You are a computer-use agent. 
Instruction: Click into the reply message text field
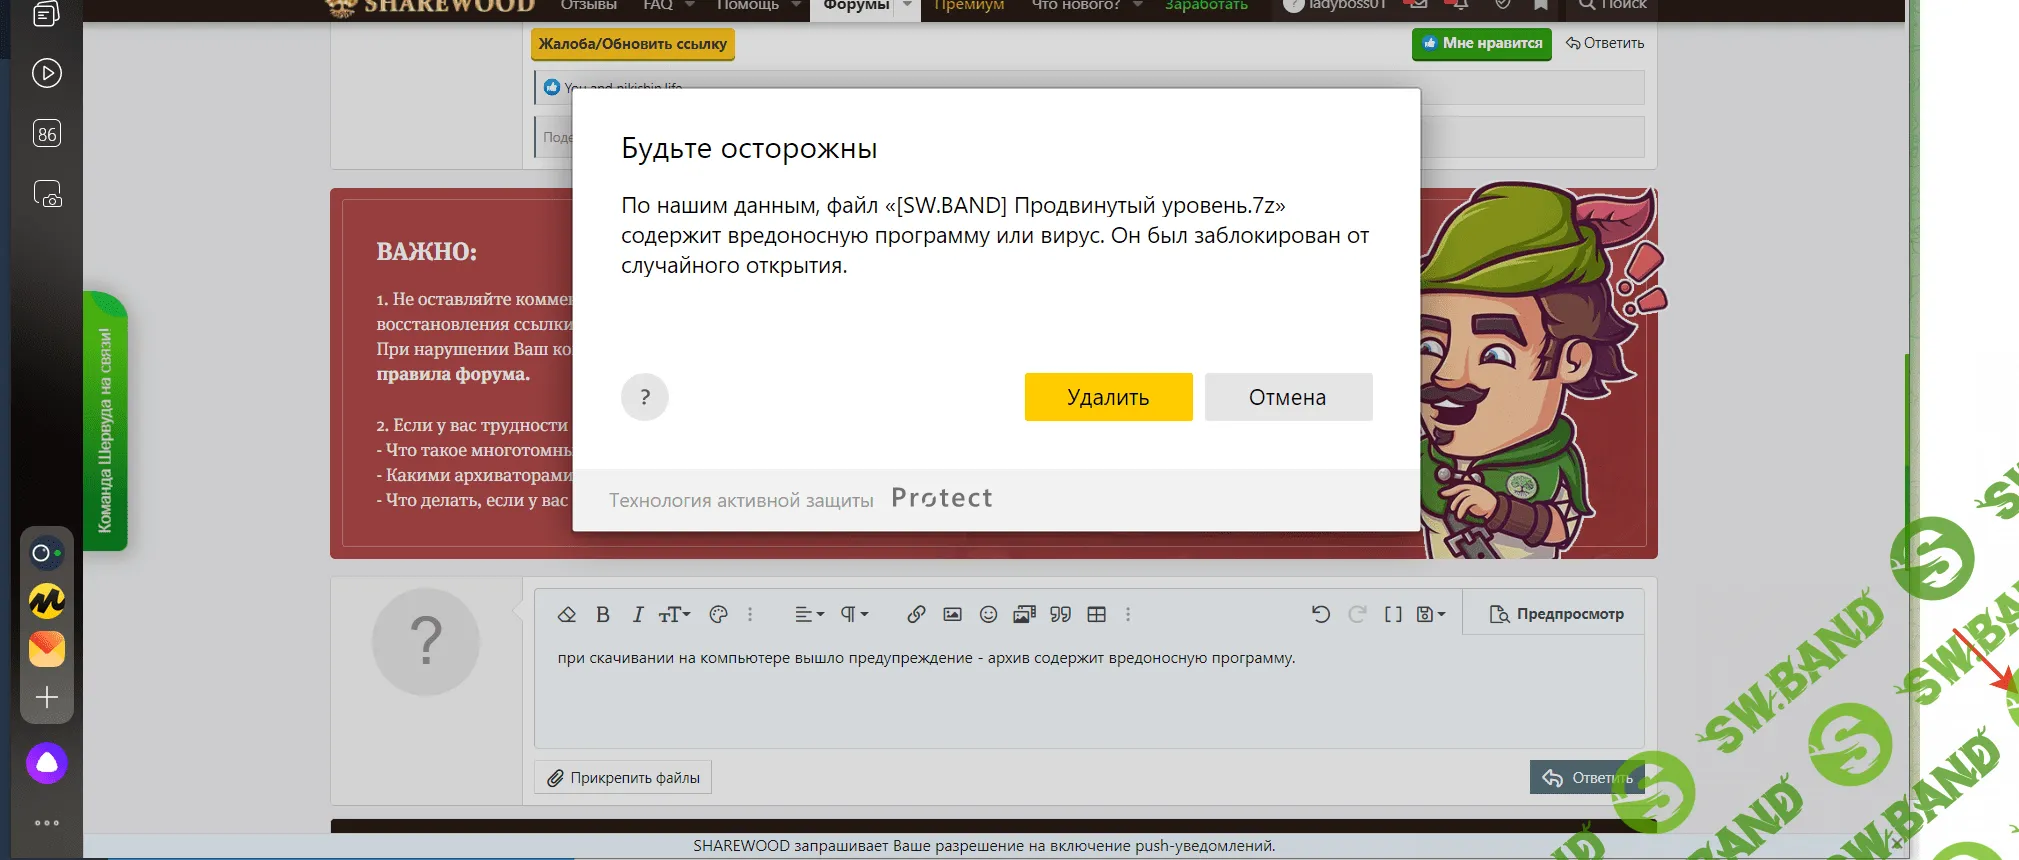[x=1088, y=700]
